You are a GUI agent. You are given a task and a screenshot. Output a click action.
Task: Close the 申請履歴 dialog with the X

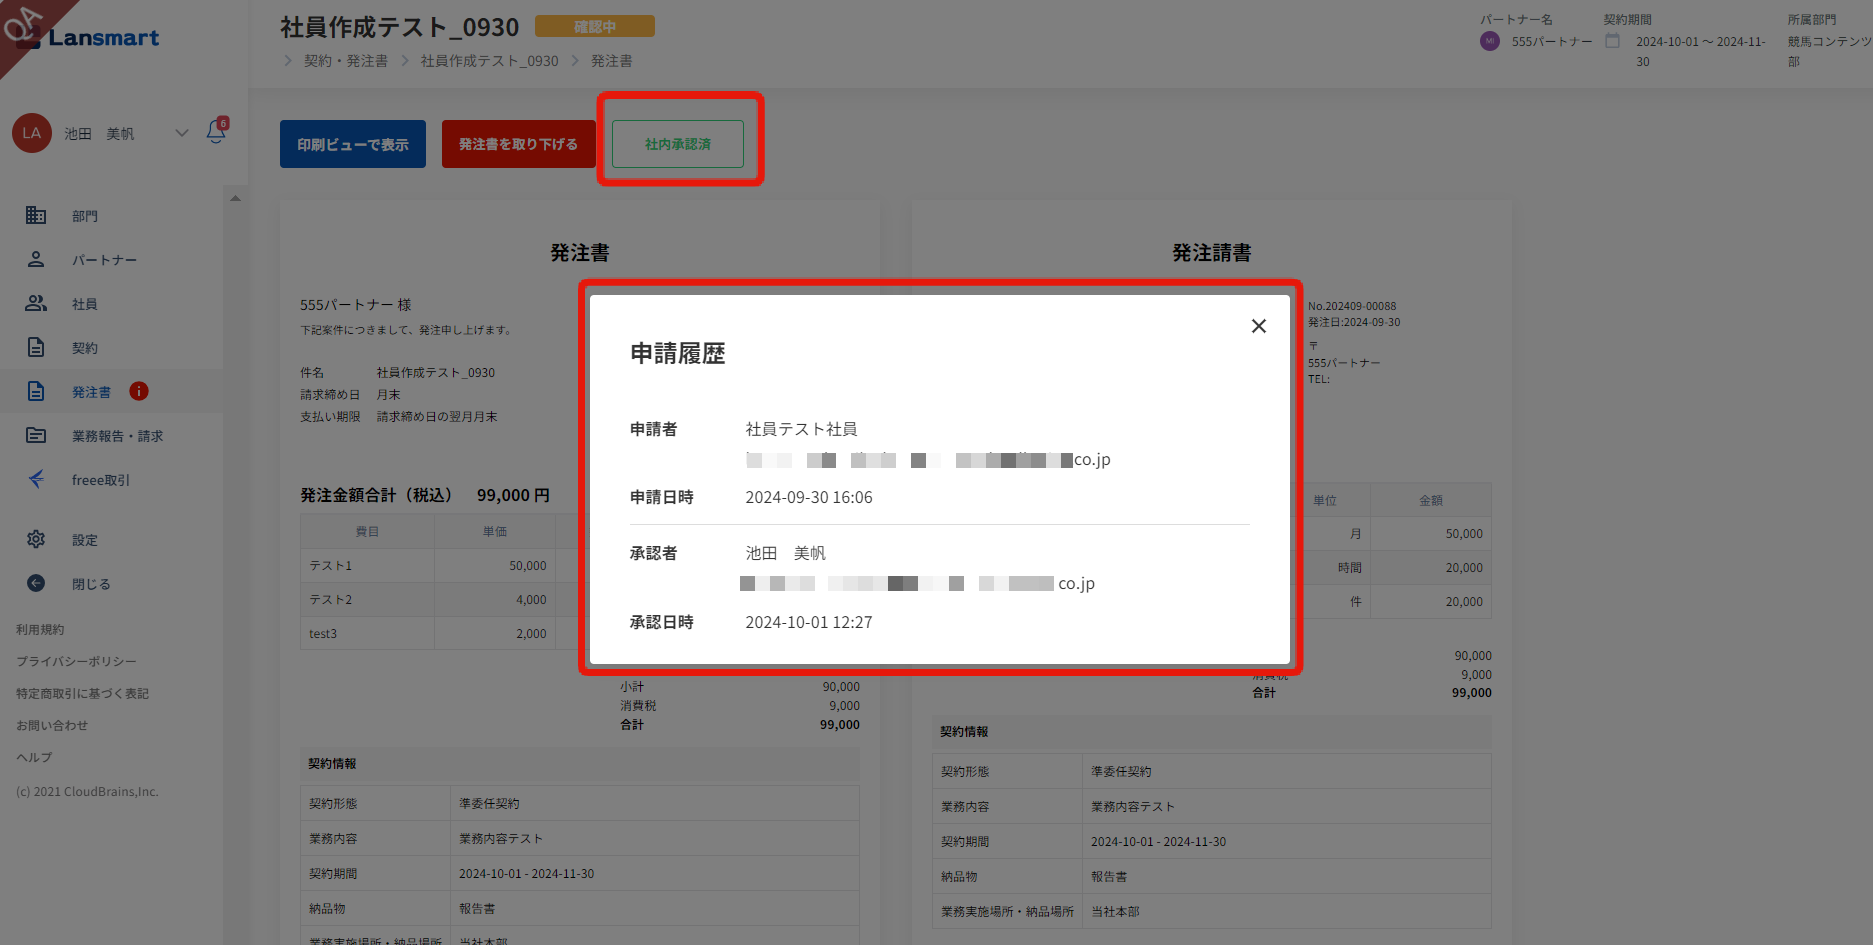(1259, 326)
